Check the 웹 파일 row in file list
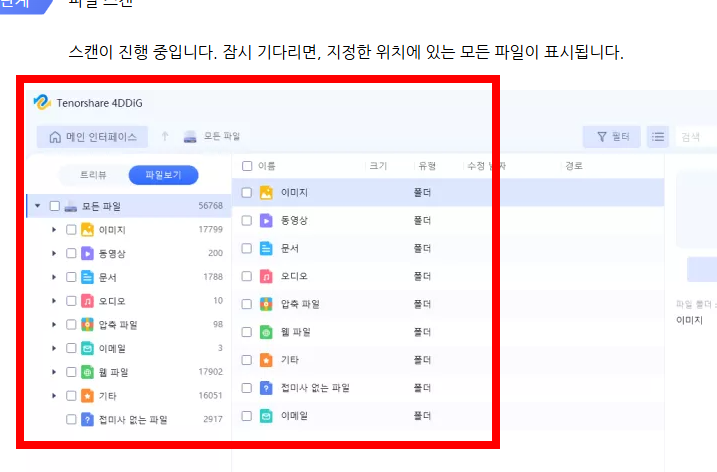717x472 pixels. (x=246, y=332)
